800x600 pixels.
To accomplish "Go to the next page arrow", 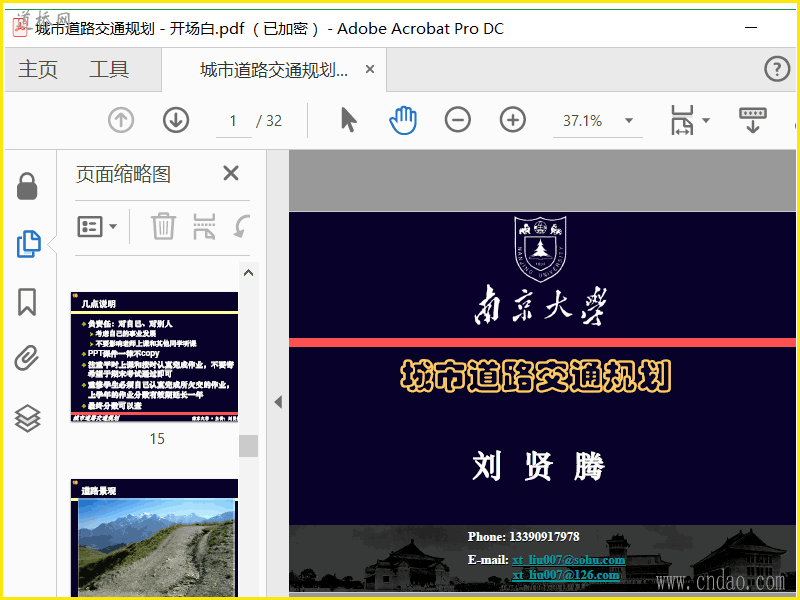I will pos(176,120).
